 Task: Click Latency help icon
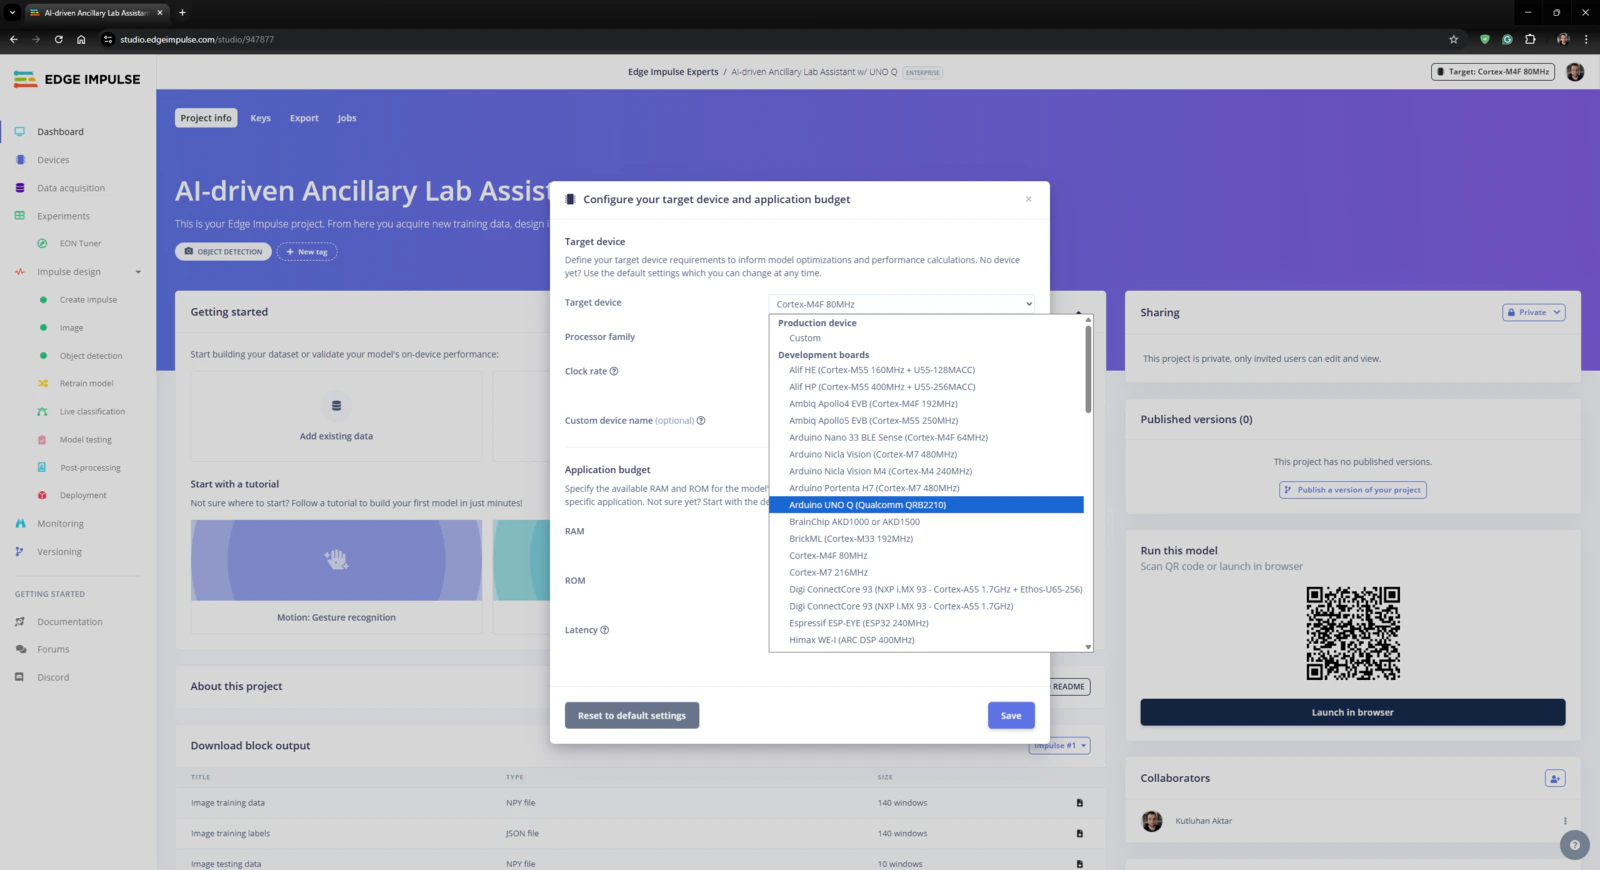[604, 630]
